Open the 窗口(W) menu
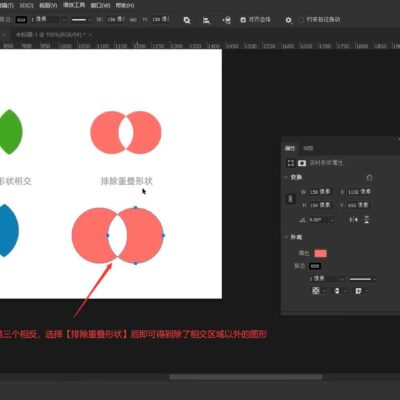 click(x=100, y=6)
